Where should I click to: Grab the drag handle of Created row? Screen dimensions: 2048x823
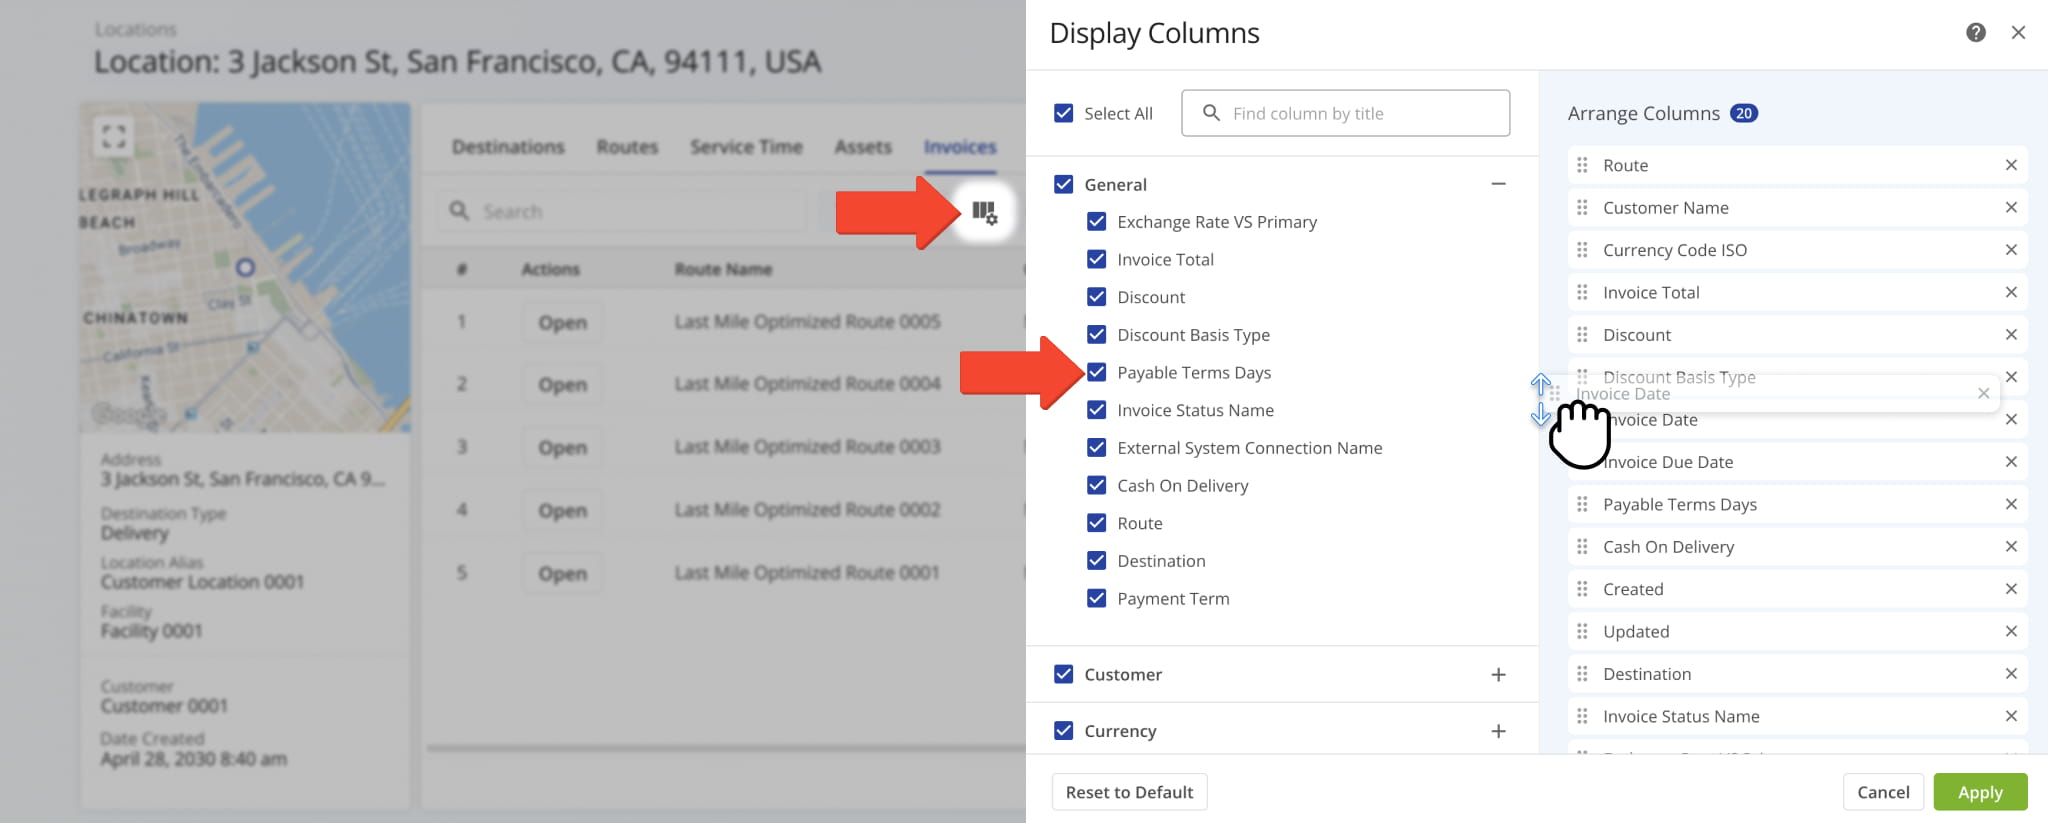(x=1582, y=589)
